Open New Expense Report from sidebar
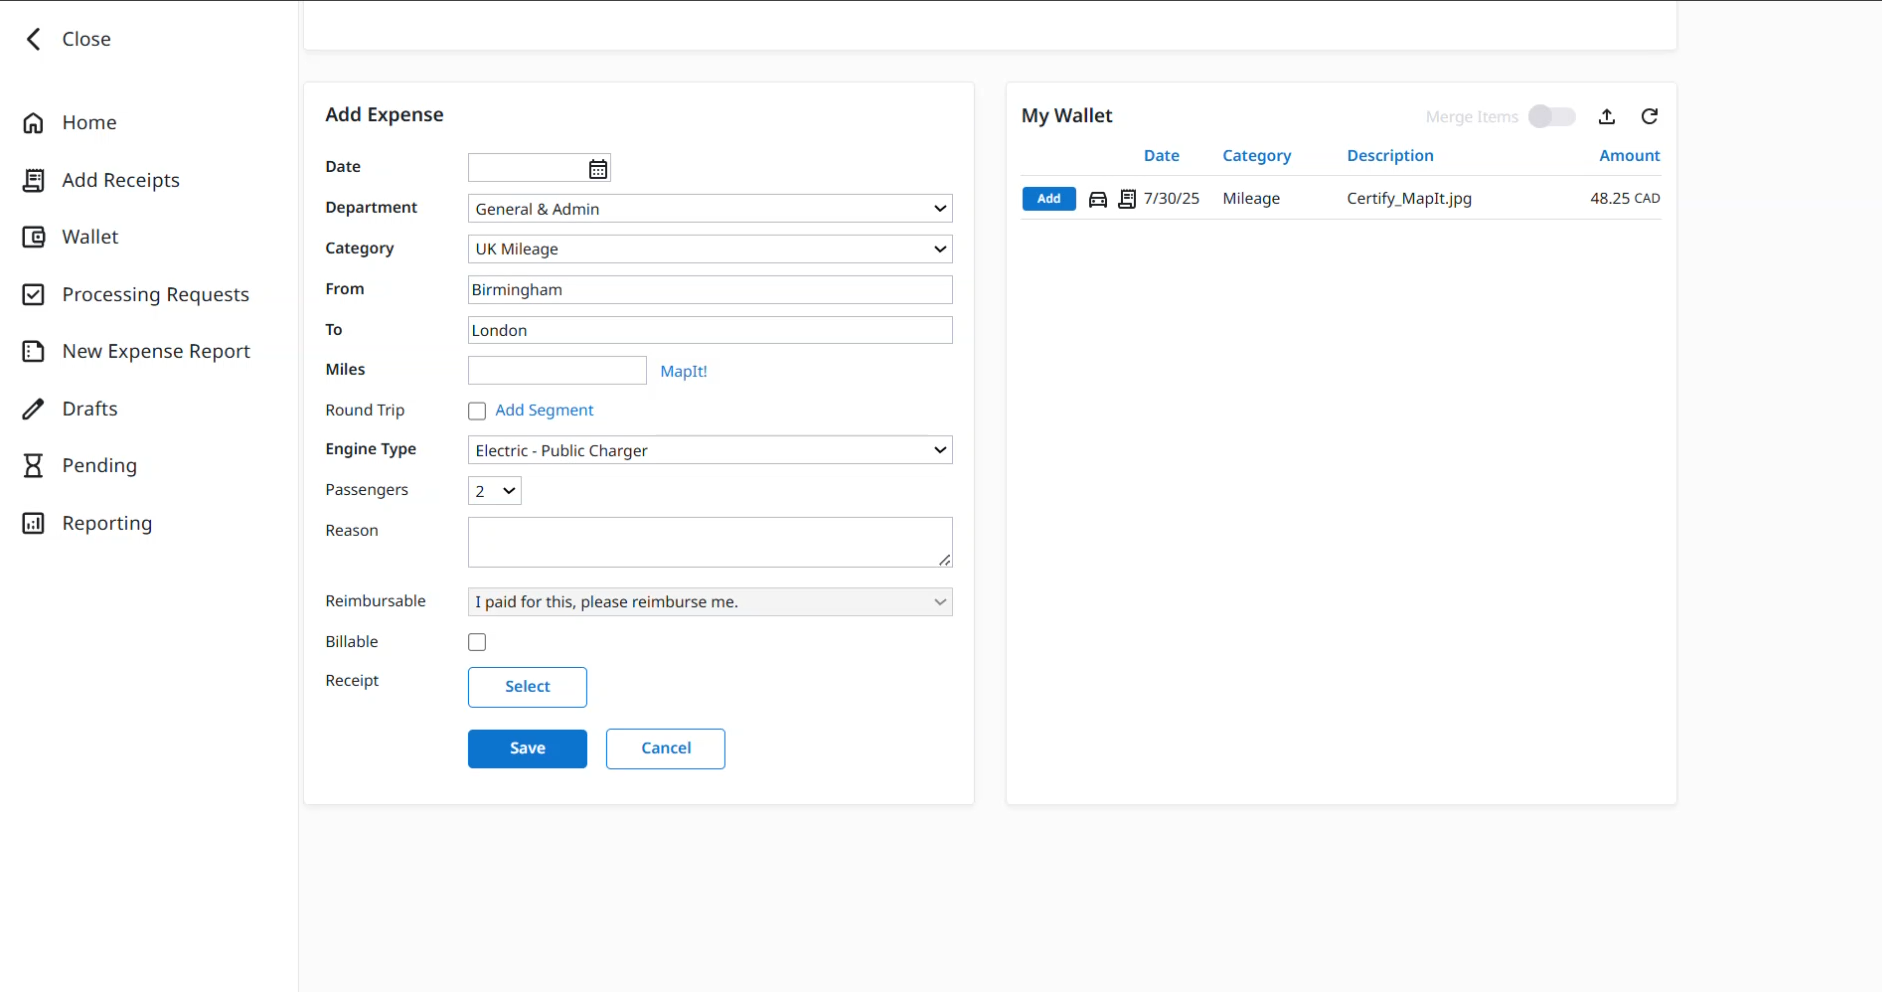1882x992 pixels. click(x=156, y=352)
